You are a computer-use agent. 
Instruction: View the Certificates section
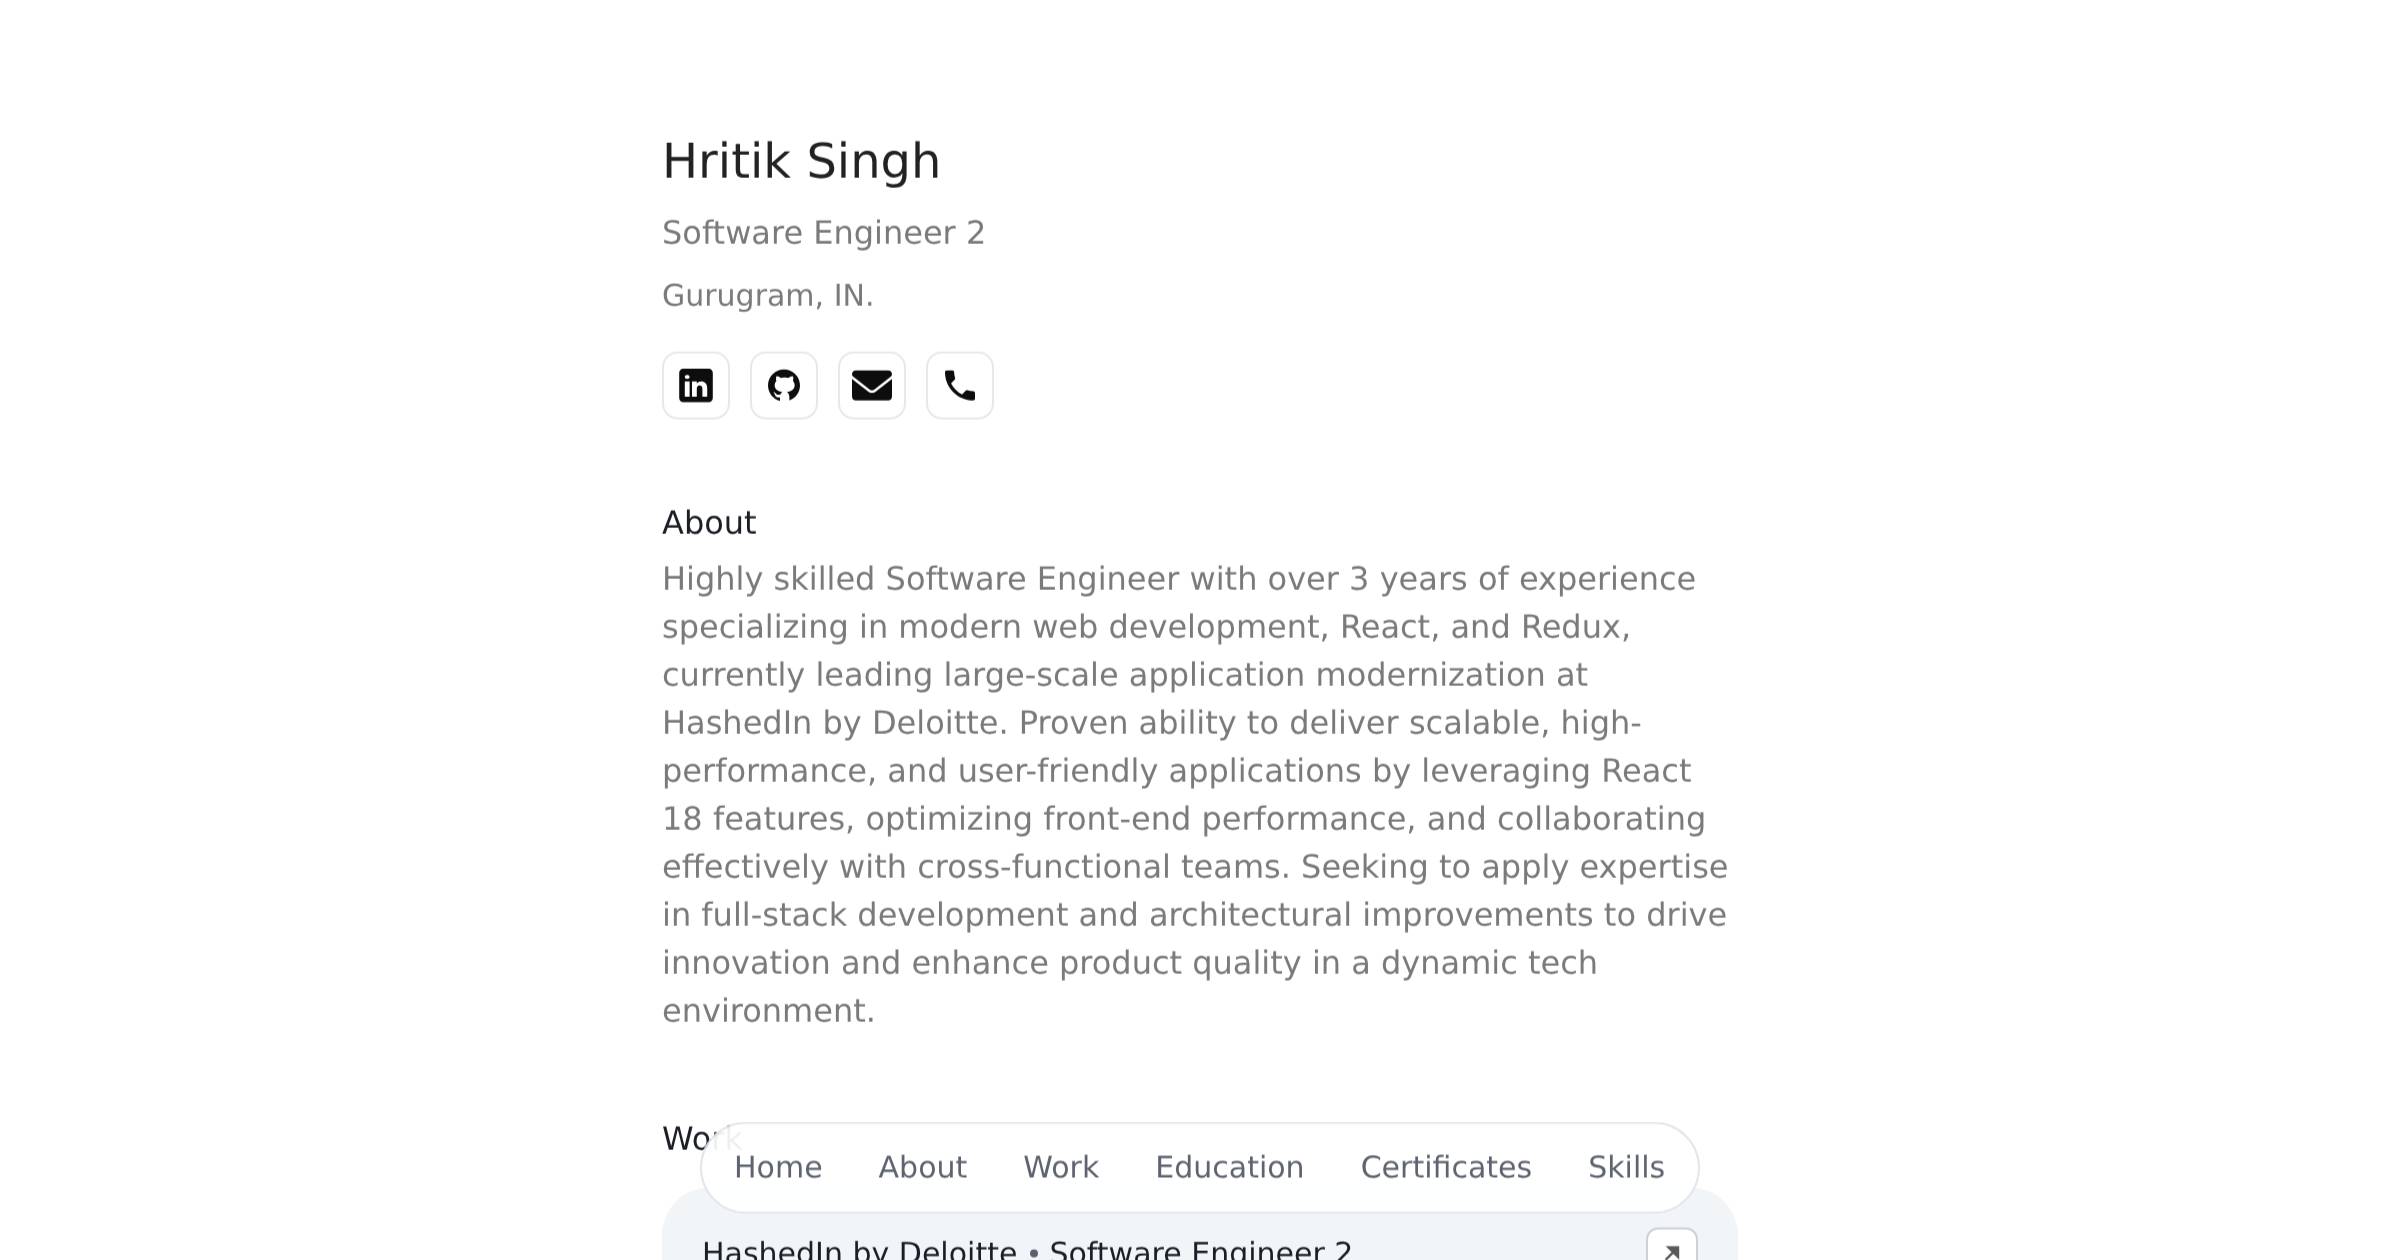point(1445,1167)
